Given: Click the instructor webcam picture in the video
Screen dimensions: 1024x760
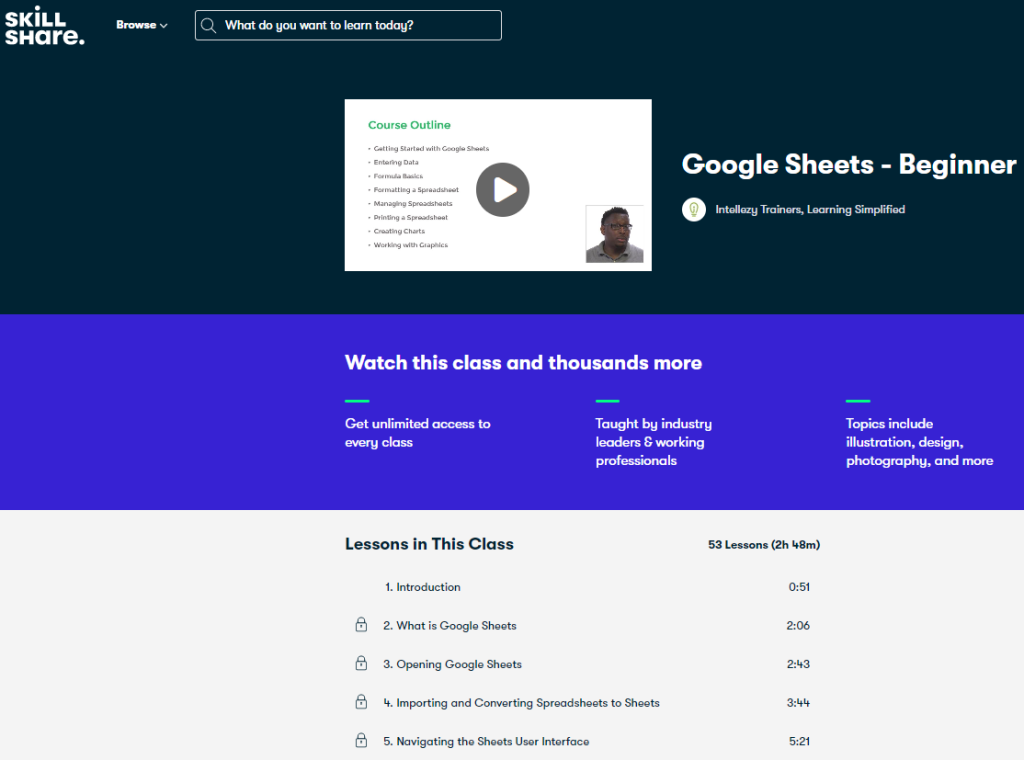Looking at the screenshot, I should 615,234.
